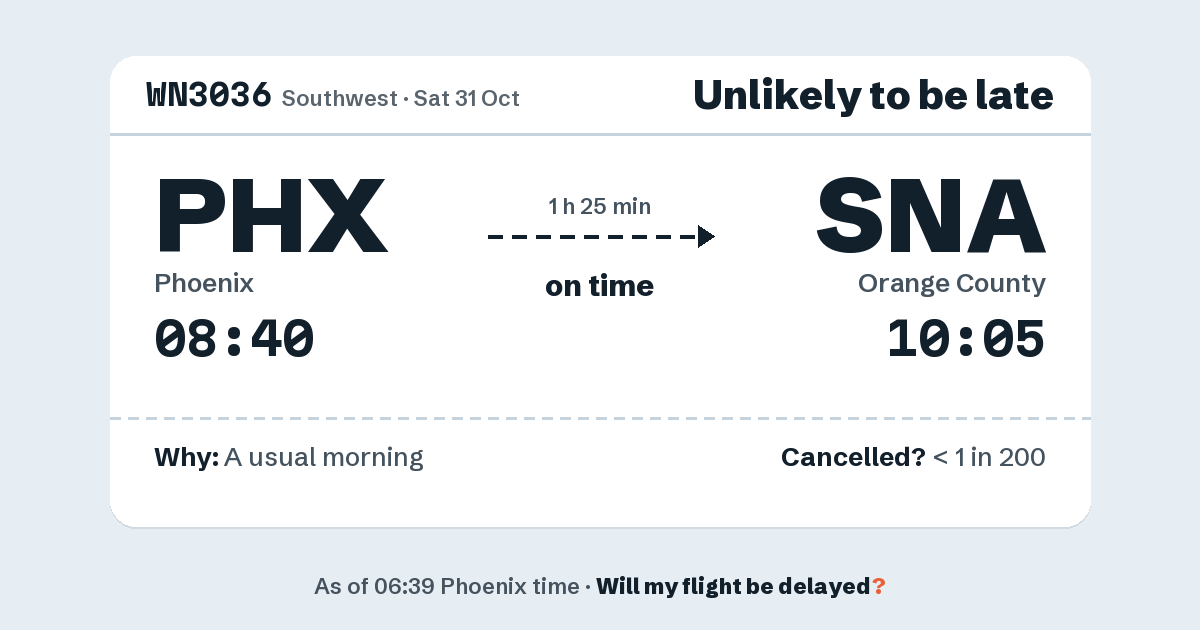This screenshot has width=1200, height=630.
Task: Click the As of 06:39 Phoenix time text
Action: tap(446, 587)
